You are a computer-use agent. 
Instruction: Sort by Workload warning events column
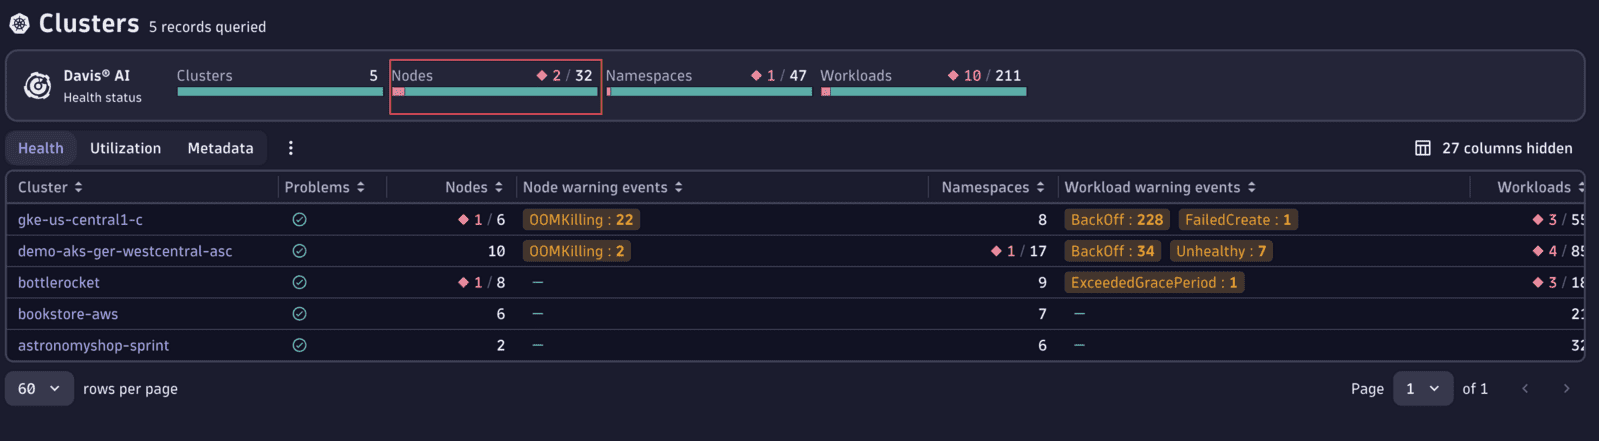click(1160, 187)
